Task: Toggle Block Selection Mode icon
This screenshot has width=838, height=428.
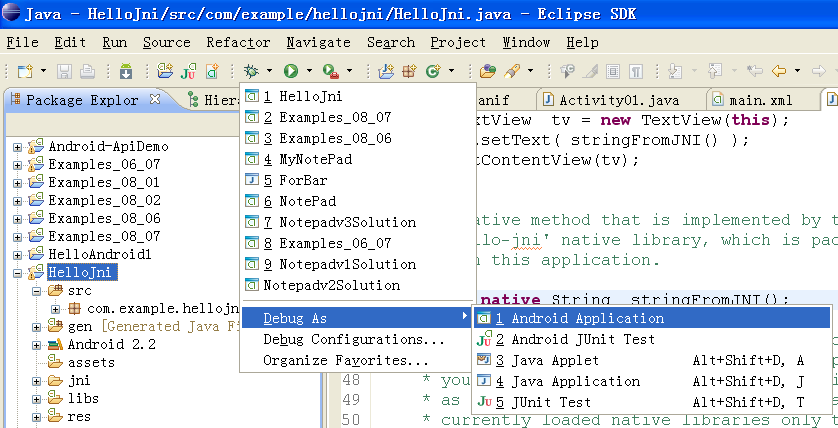Action: coord(613,71)
